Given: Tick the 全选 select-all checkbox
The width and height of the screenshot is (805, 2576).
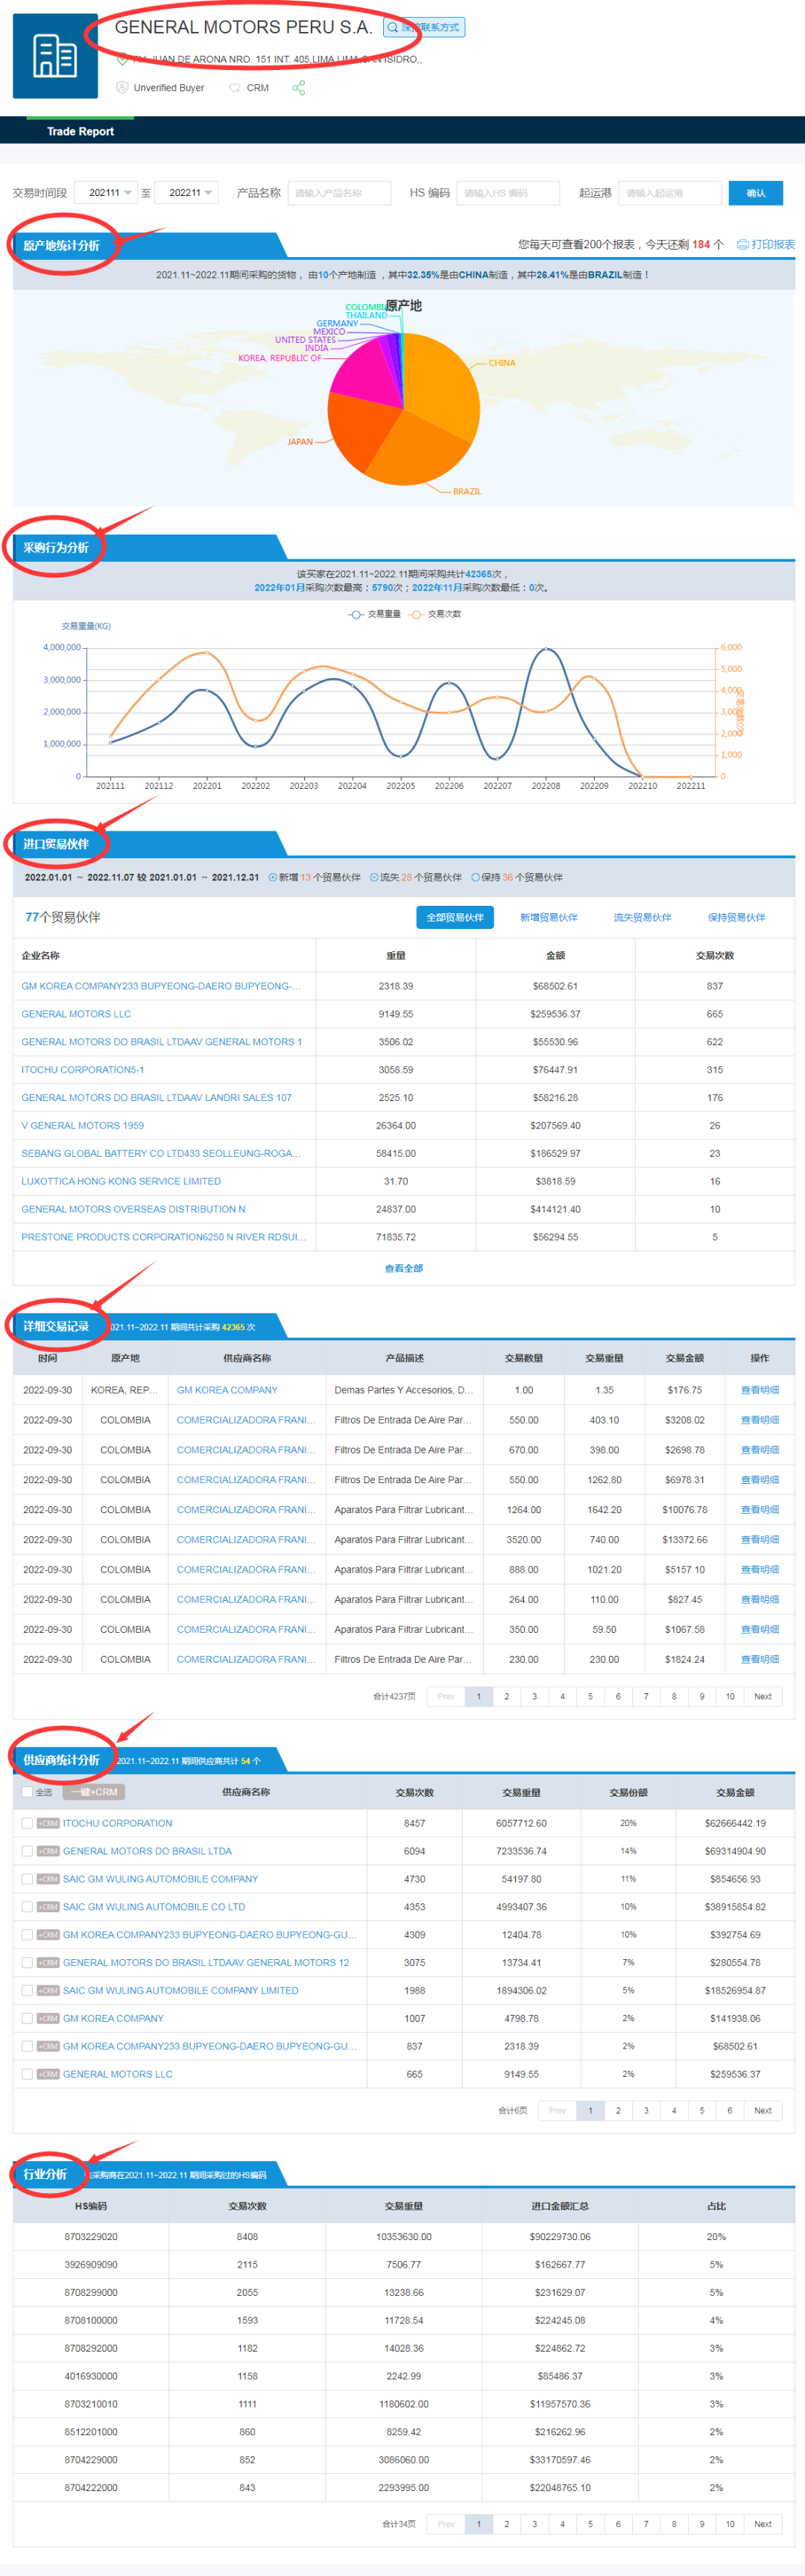Looking at the screenshot, I should point(27,1792).
